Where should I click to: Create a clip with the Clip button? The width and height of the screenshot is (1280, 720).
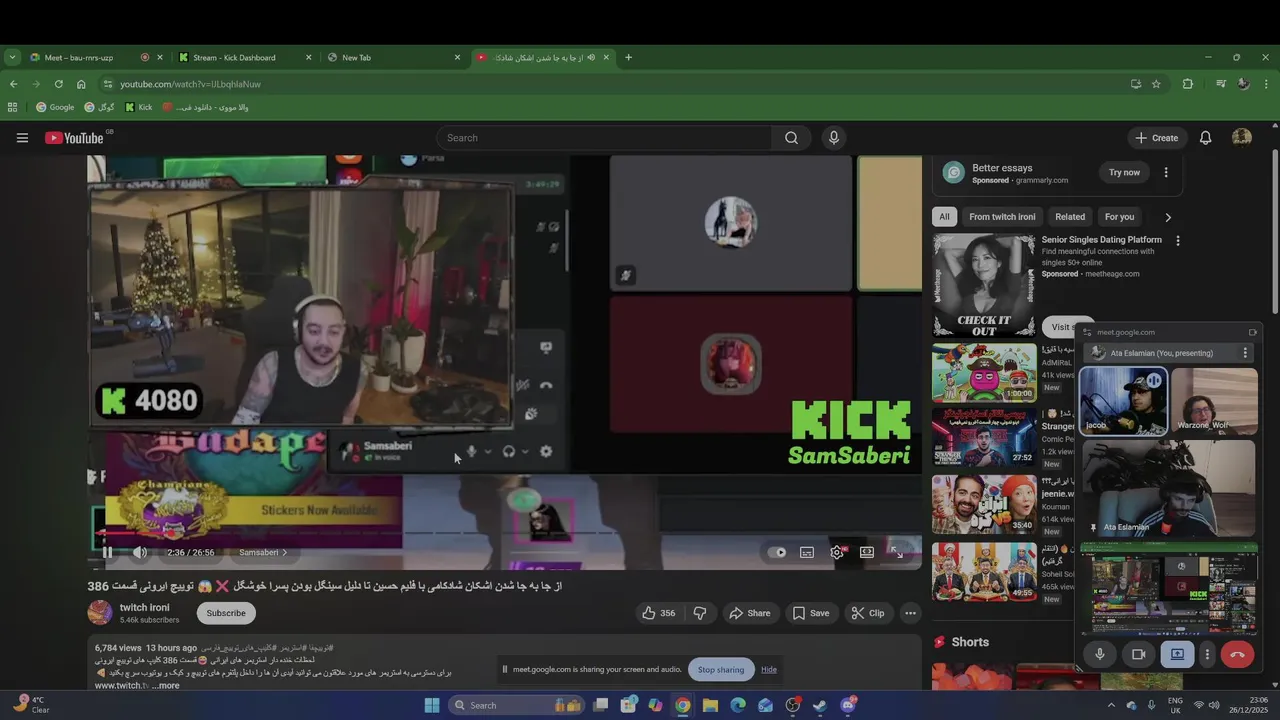[867, 613]
